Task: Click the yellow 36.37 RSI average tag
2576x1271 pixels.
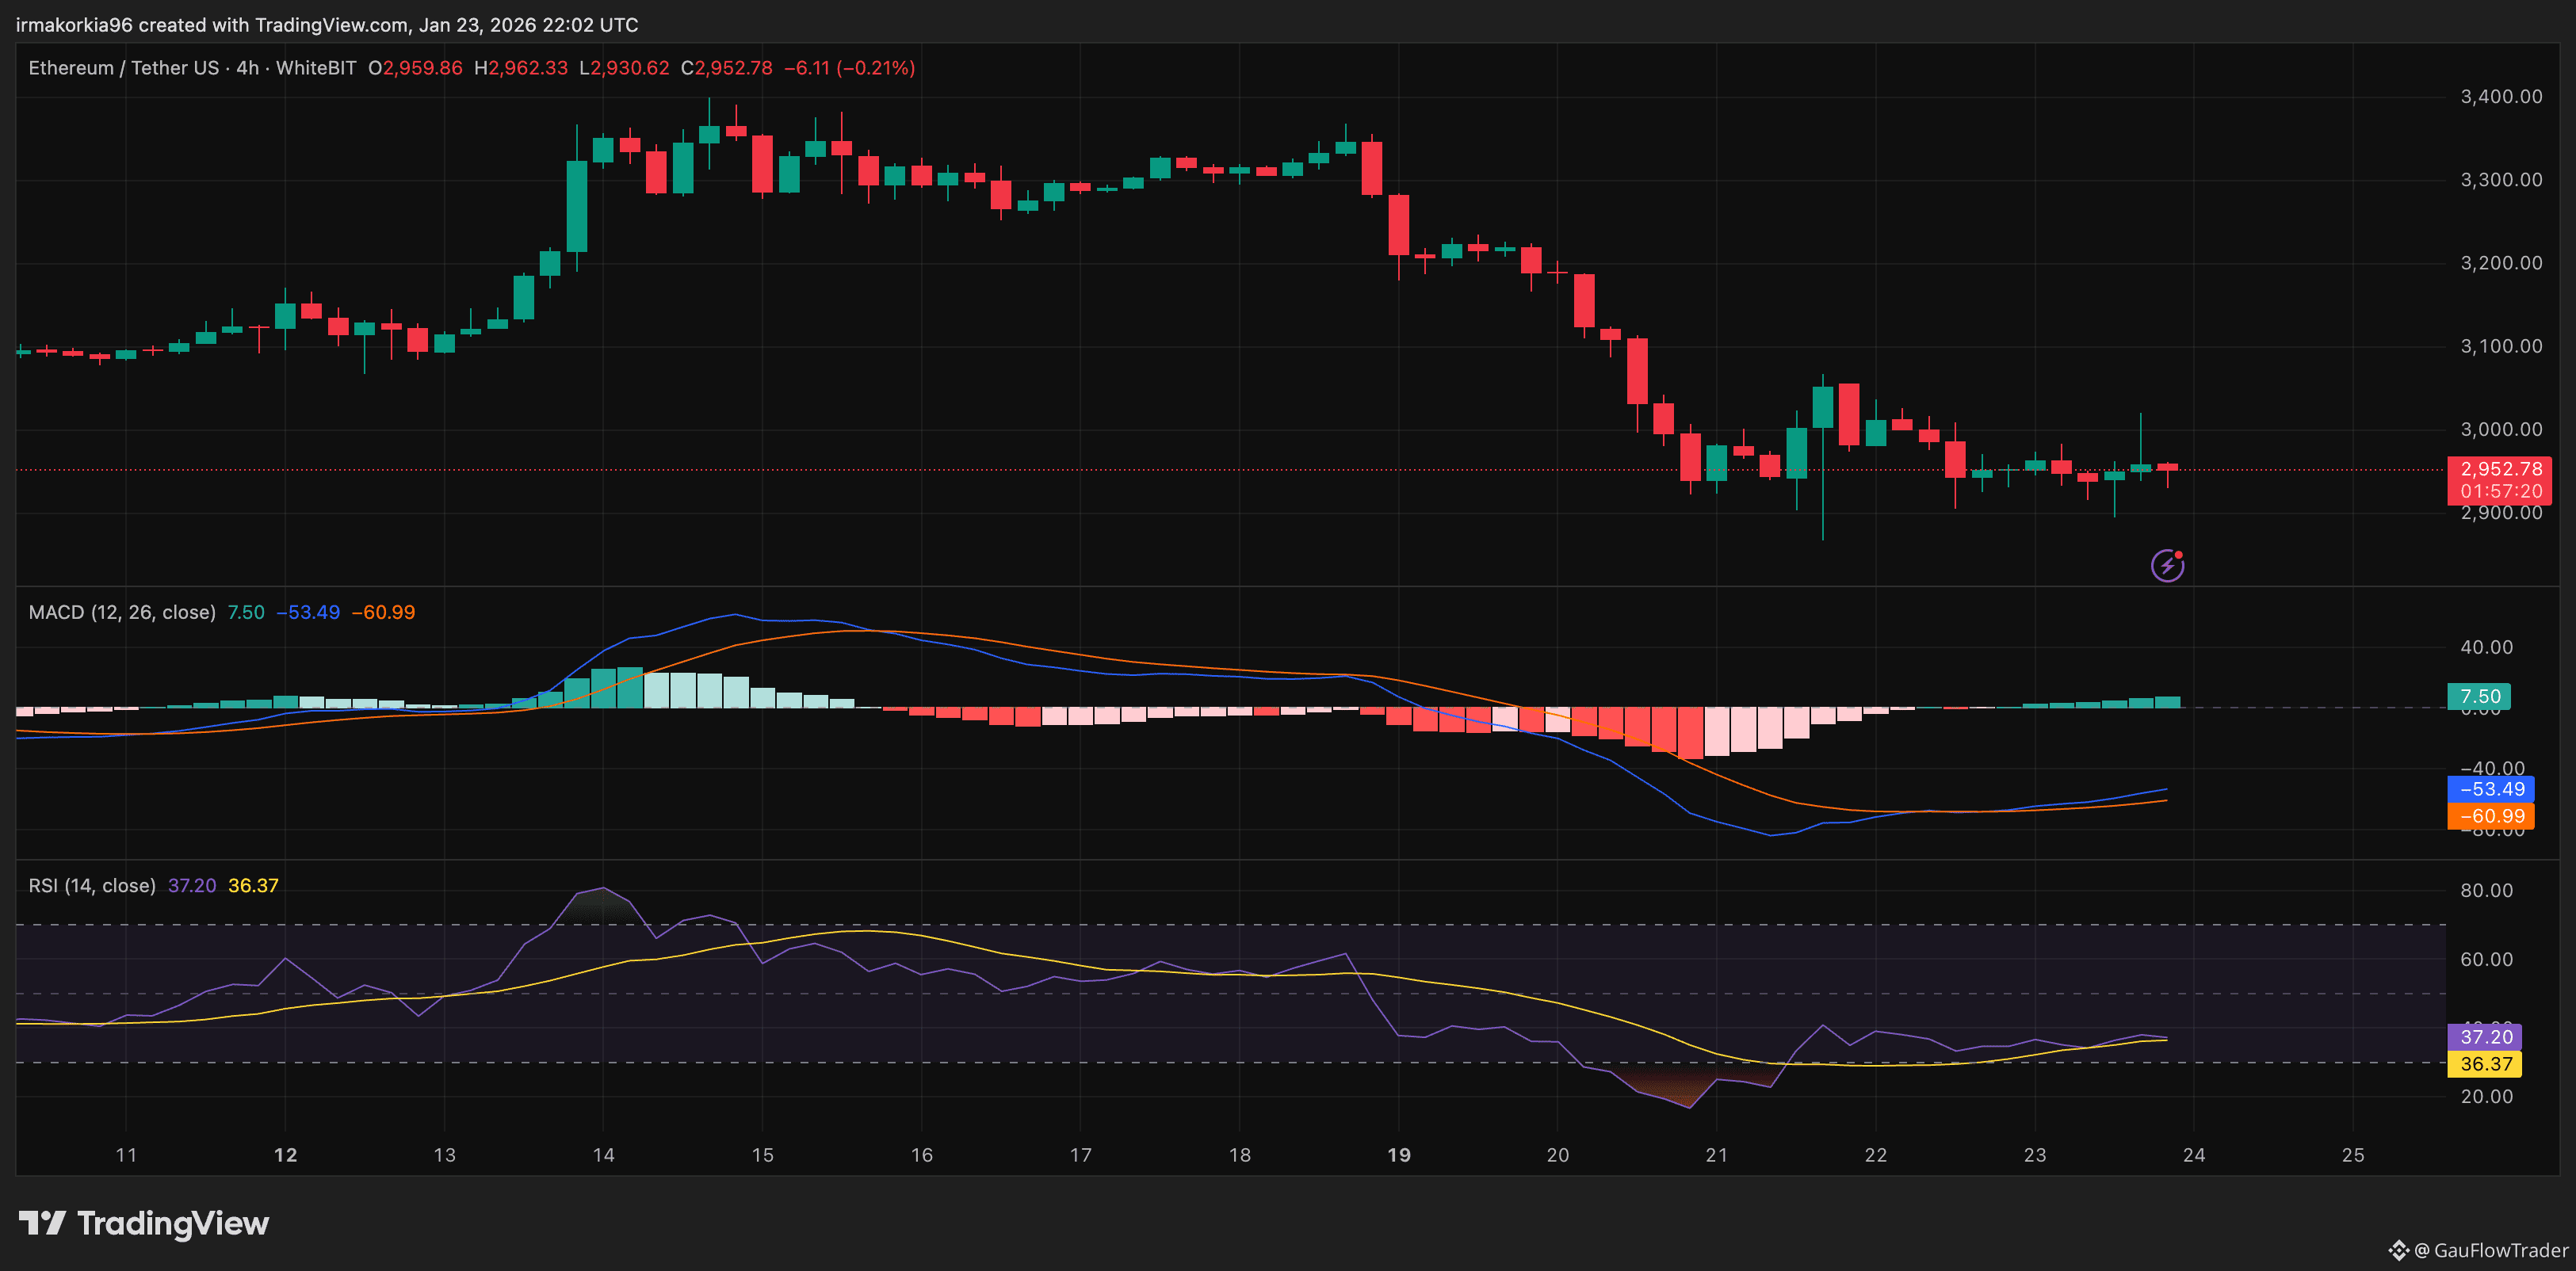Action: click(2485, 1064)
